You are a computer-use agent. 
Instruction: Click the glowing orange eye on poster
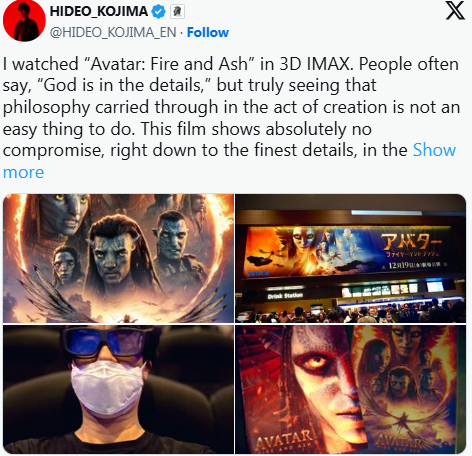(x=316, y=362)
